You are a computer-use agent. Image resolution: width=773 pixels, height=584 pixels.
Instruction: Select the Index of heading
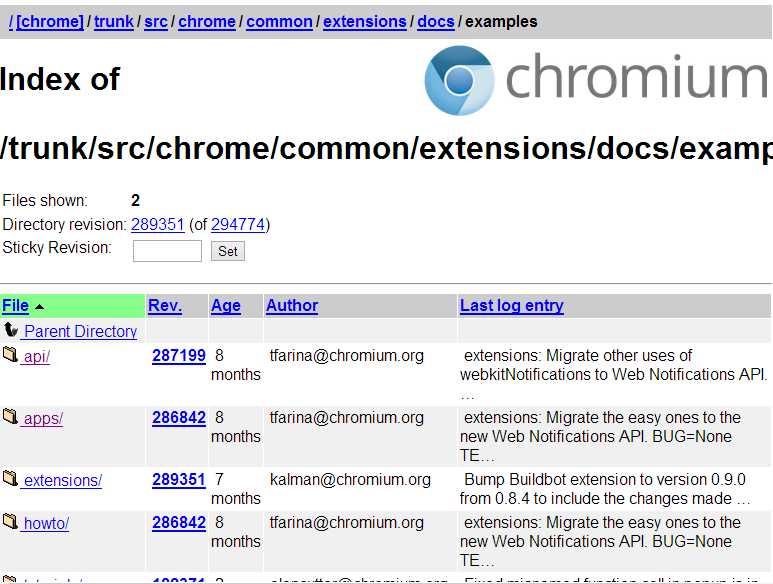tap(60, 79)
